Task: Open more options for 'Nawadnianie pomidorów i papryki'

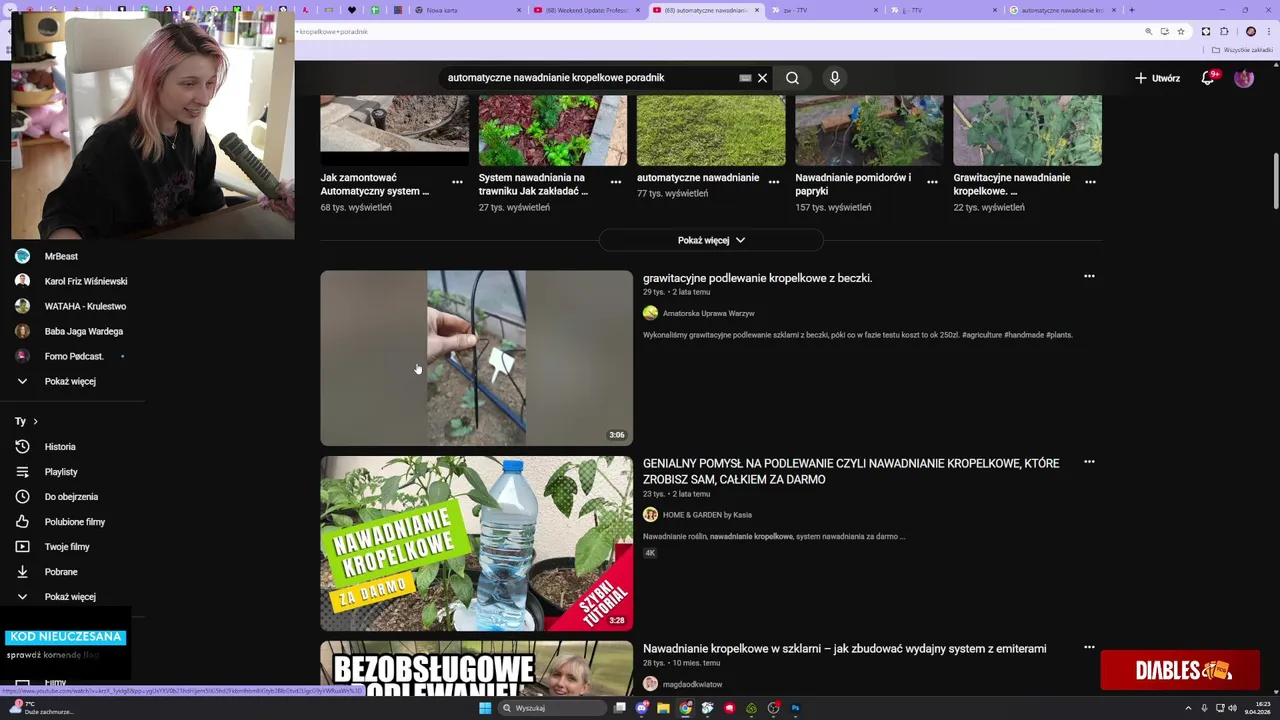Action: 932,182
